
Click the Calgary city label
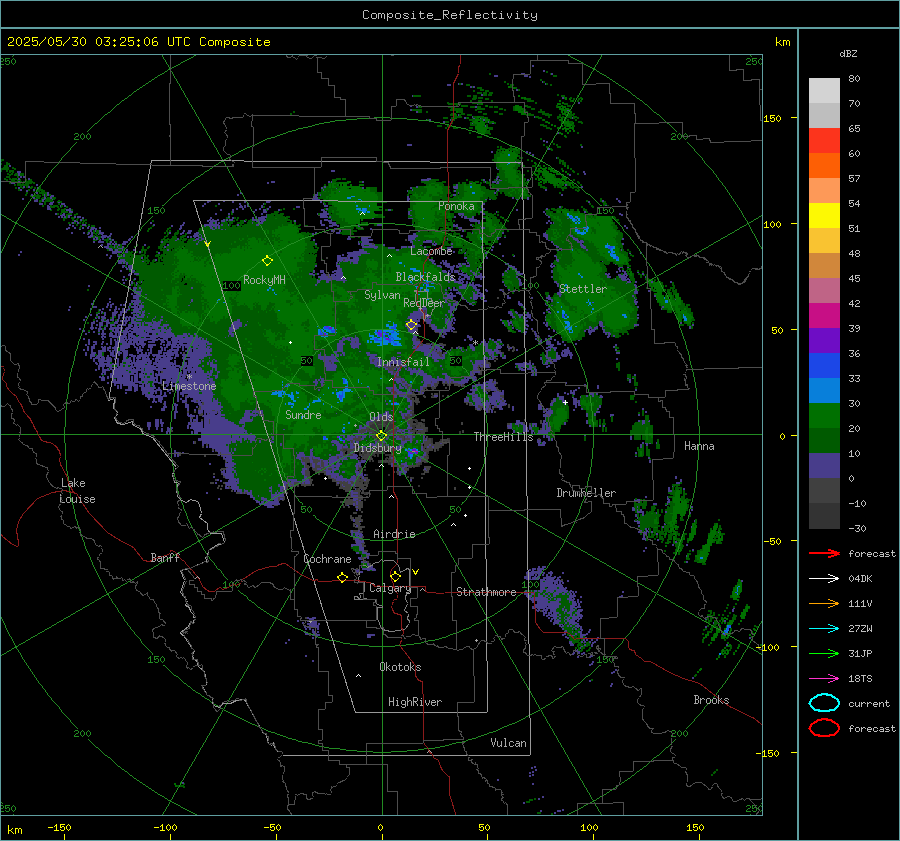[x=390, y=588]
